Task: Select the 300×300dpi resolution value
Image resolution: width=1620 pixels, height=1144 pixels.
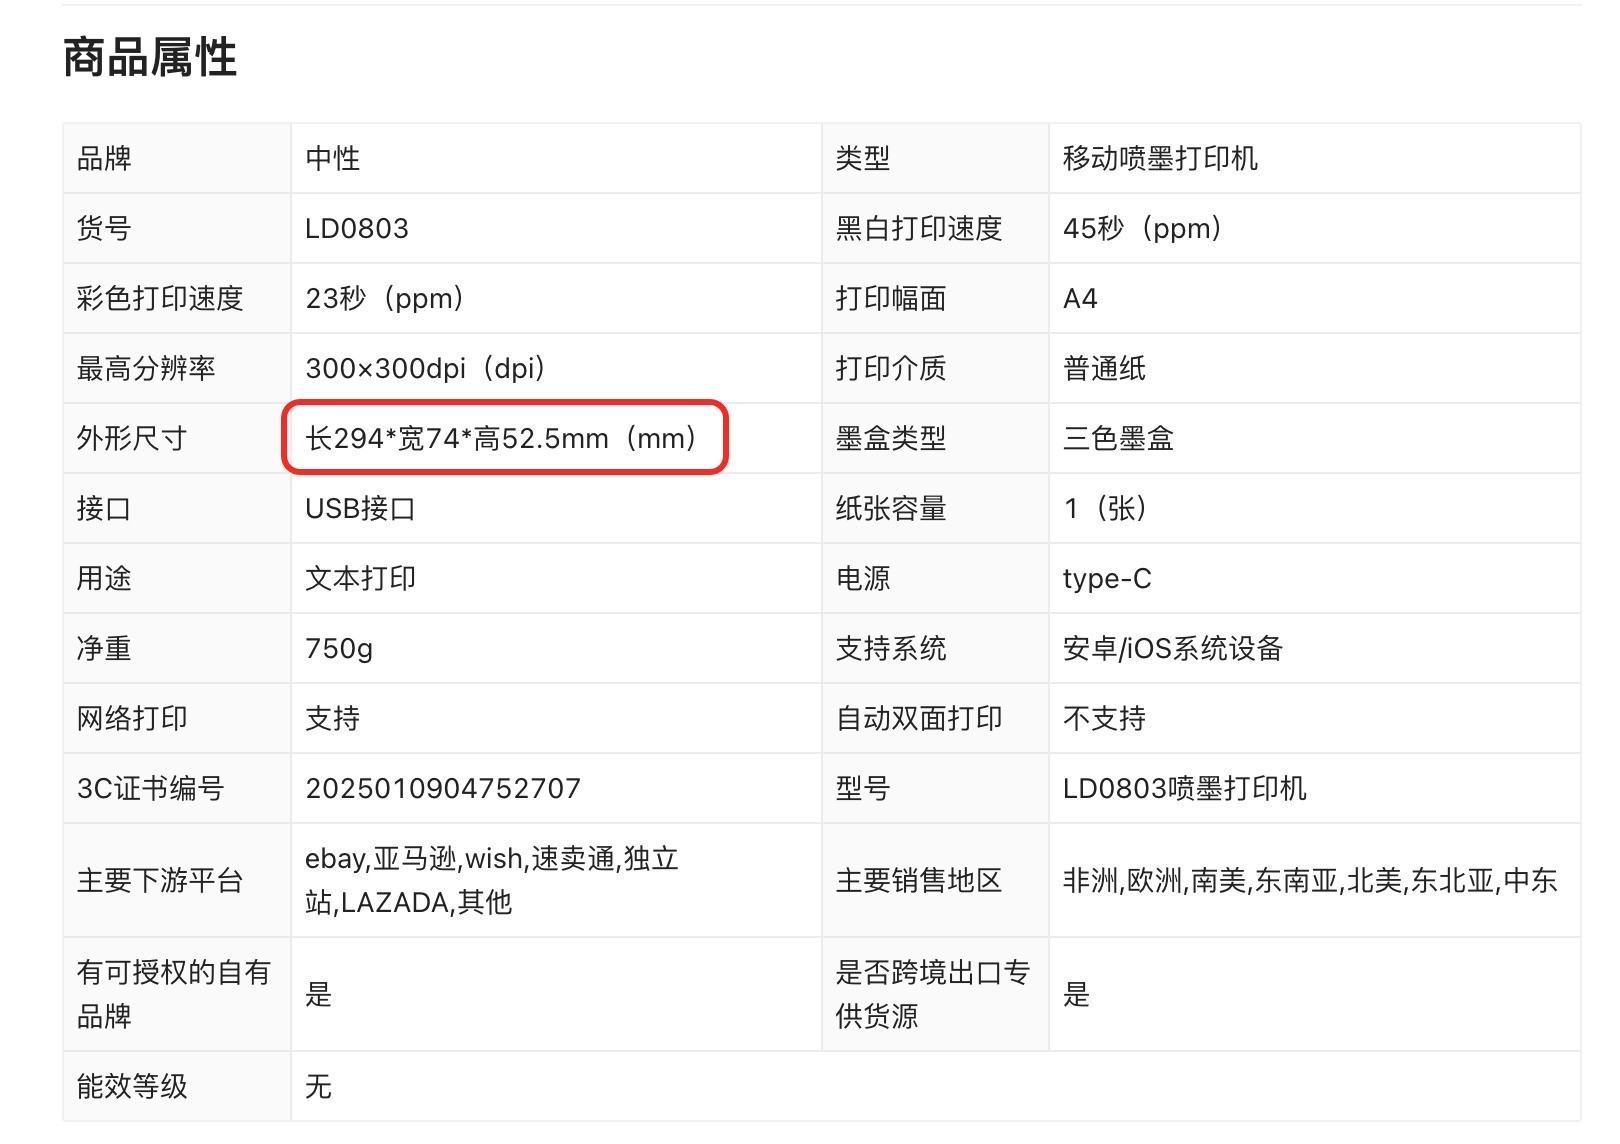Action: (425, 369)
